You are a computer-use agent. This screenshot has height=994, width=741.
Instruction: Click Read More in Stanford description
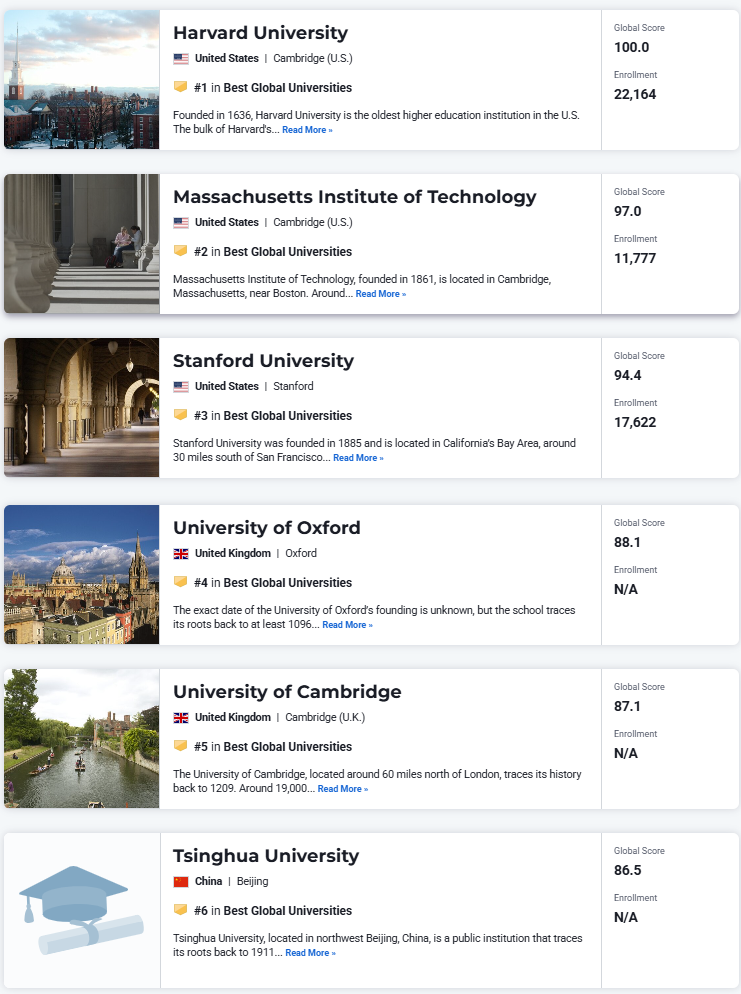point(358,458)
